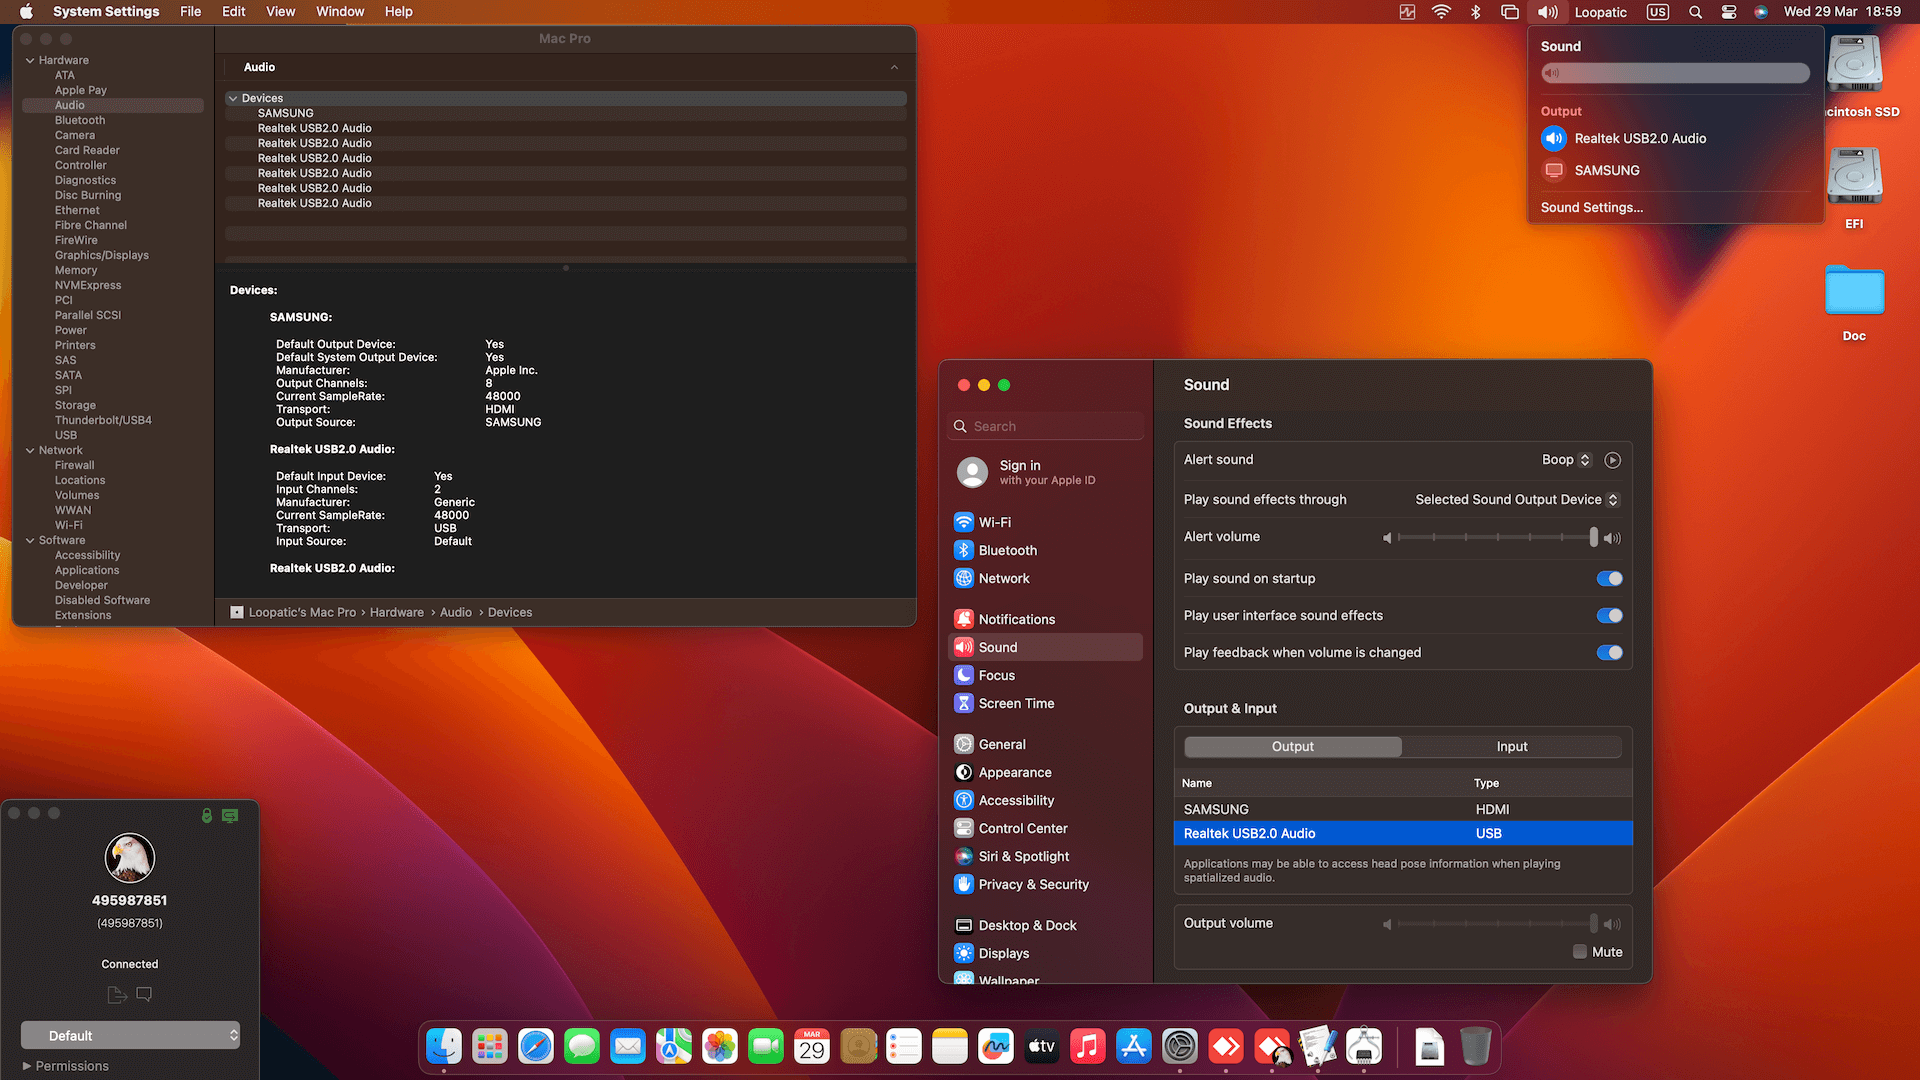
Task: Open the volume icon in the menu bar
Action: click(x=1546, y=12)
